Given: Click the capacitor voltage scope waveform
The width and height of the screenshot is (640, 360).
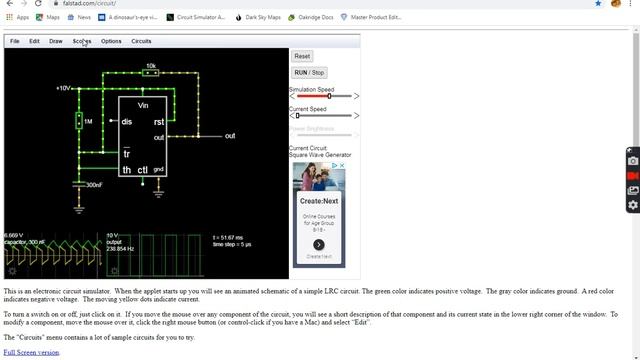Looking at the screenshot, I should (52, 255).
